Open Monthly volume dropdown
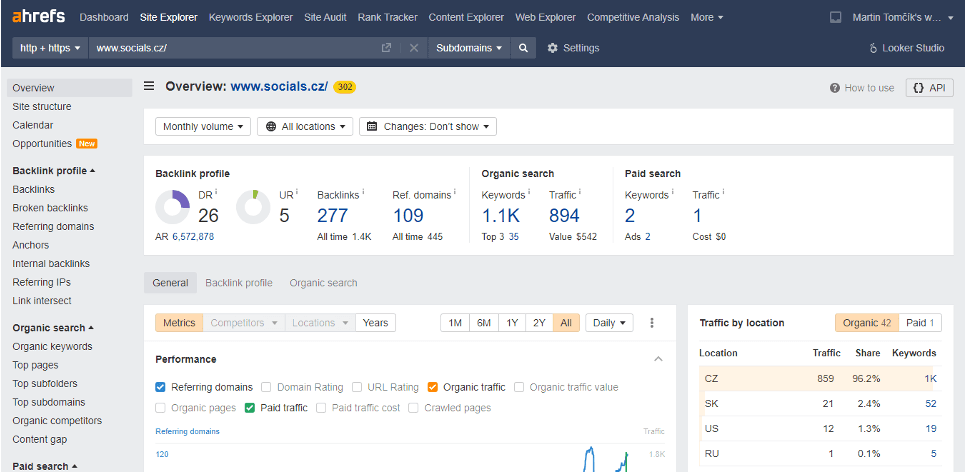 [203, 126]
